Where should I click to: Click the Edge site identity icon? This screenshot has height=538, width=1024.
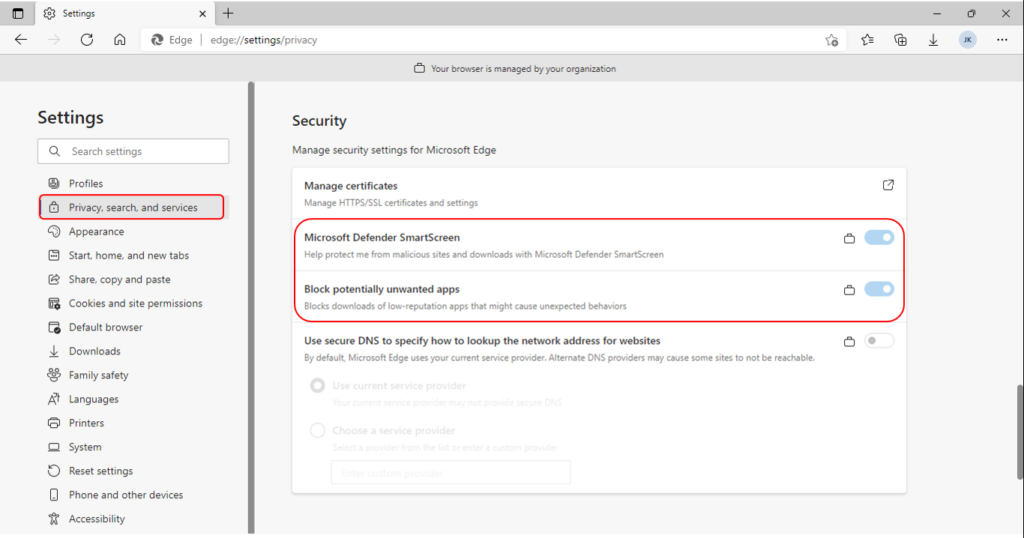[157, 40]
